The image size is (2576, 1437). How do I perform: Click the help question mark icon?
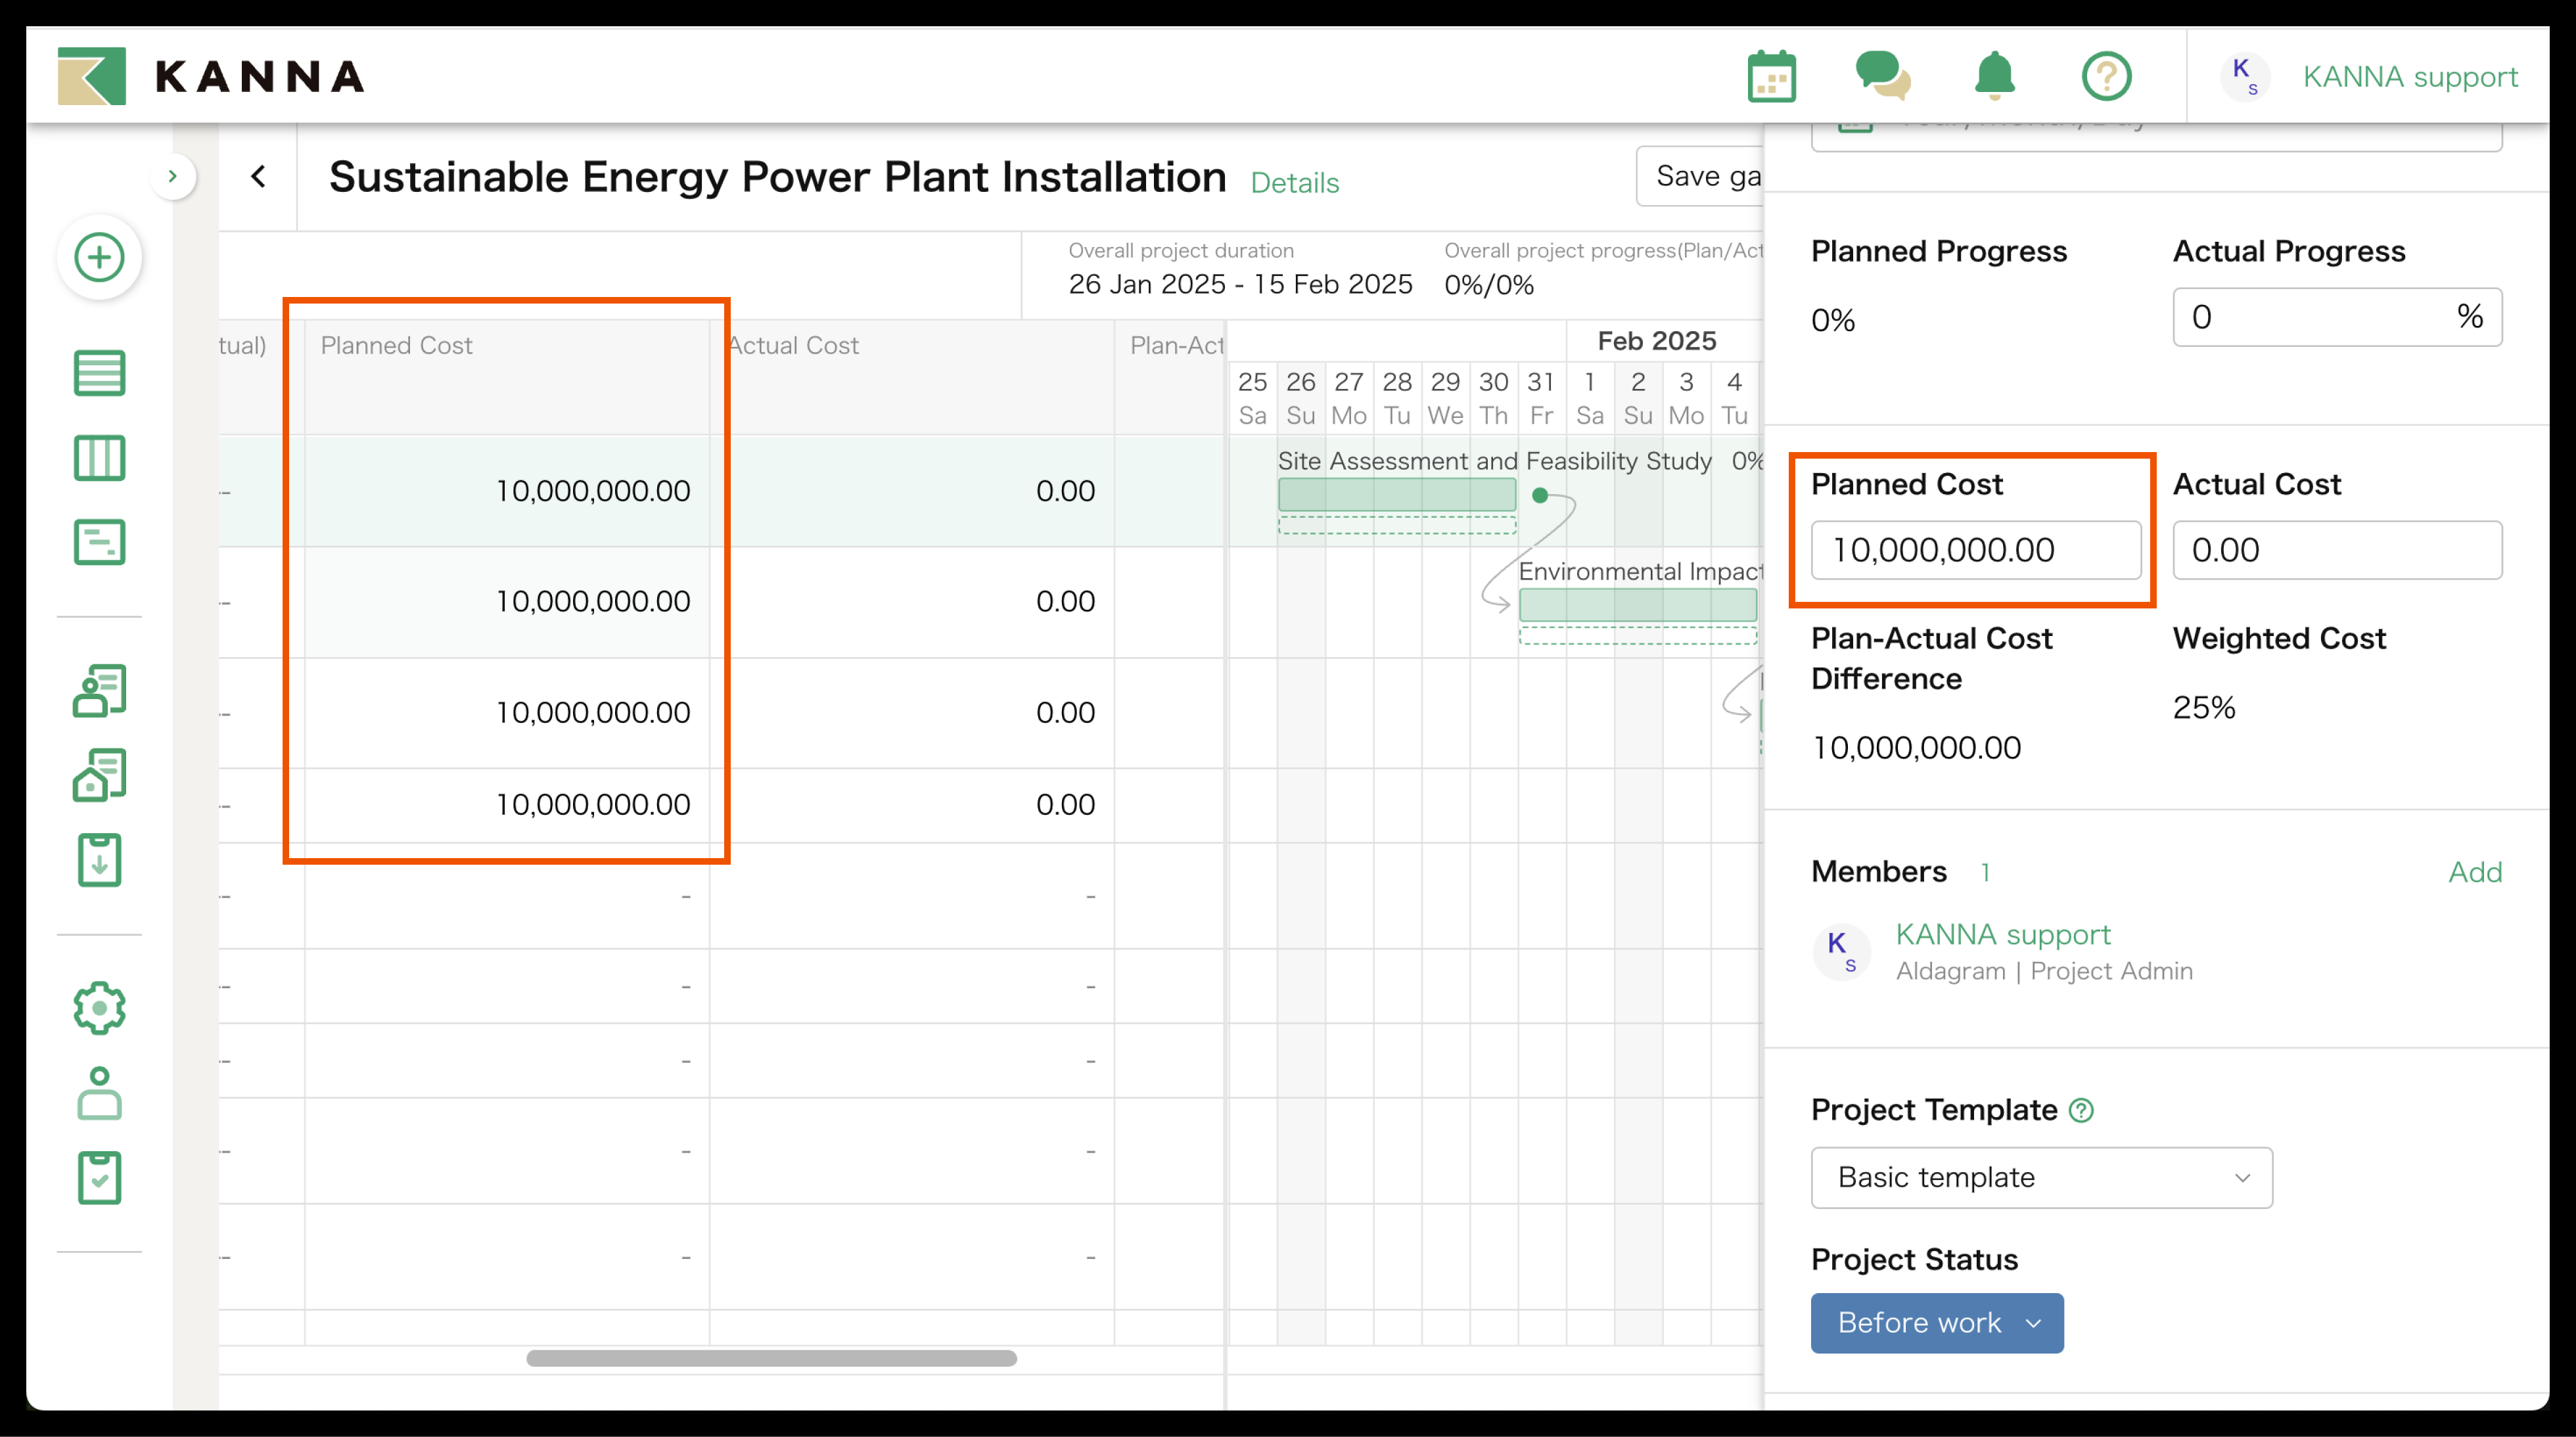pos(2106,77)
